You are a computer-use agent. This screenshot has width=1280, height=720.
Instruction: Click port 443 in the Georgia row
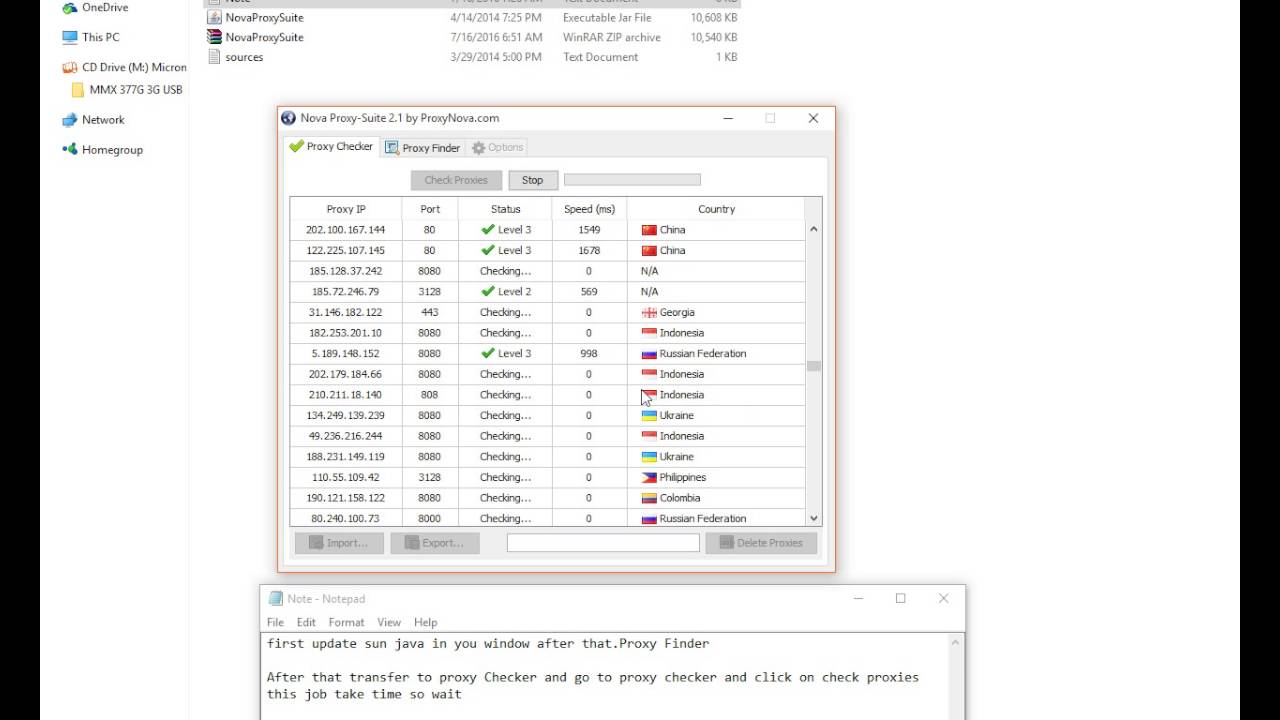coord(430,312)
